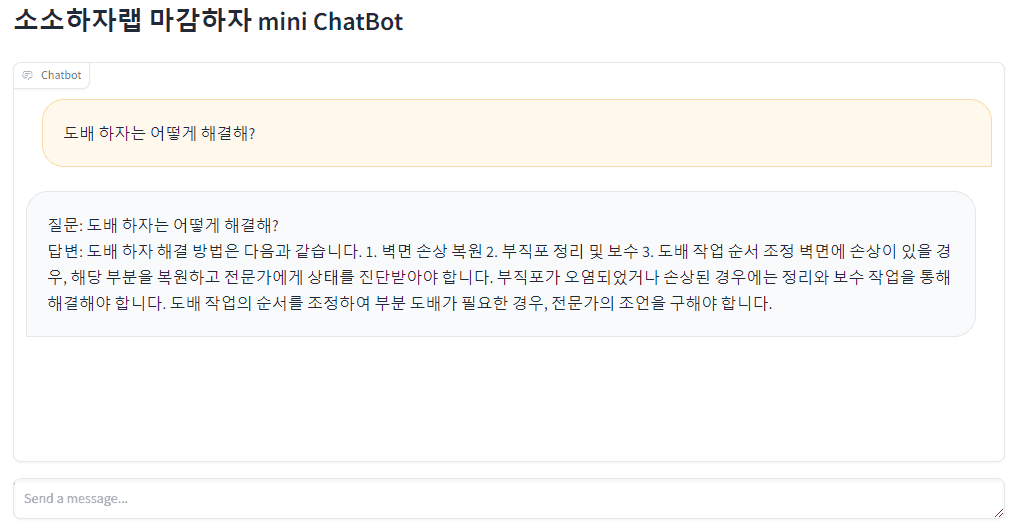Click "1. 벽면 손상 복원" in the answer

tap(425, 251)
